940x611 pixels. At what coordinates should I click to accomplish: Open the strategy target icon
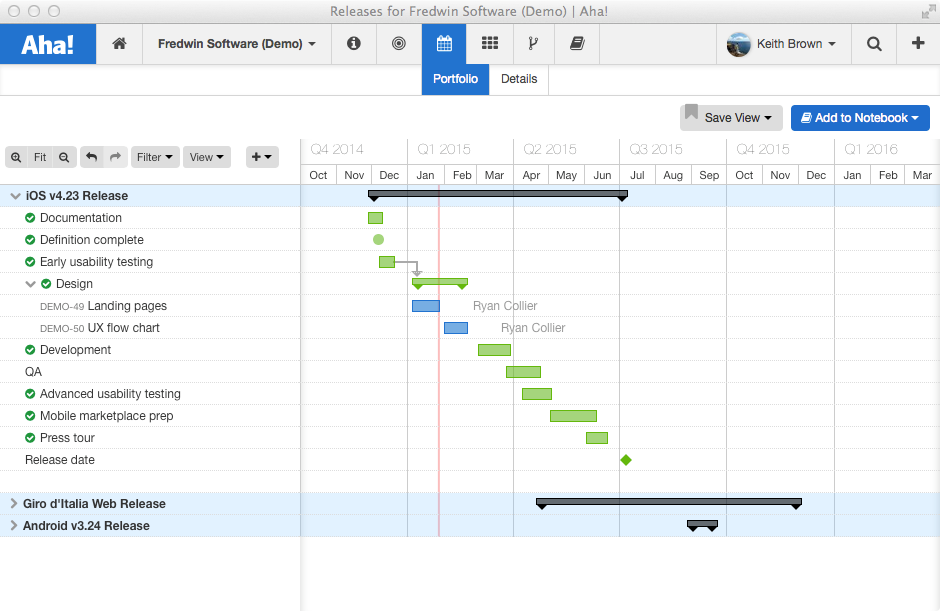point(399,43)
